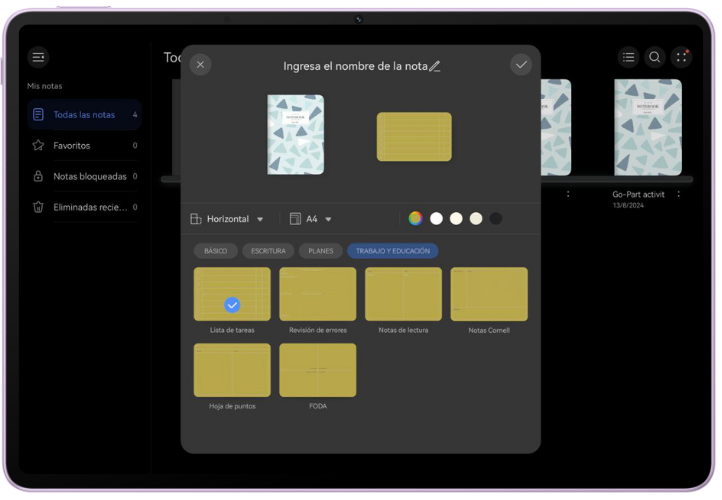Select the black paper color swatch
Image resolution: width=722 pixels, height=500 pixels.
click(x=495, y=218)
